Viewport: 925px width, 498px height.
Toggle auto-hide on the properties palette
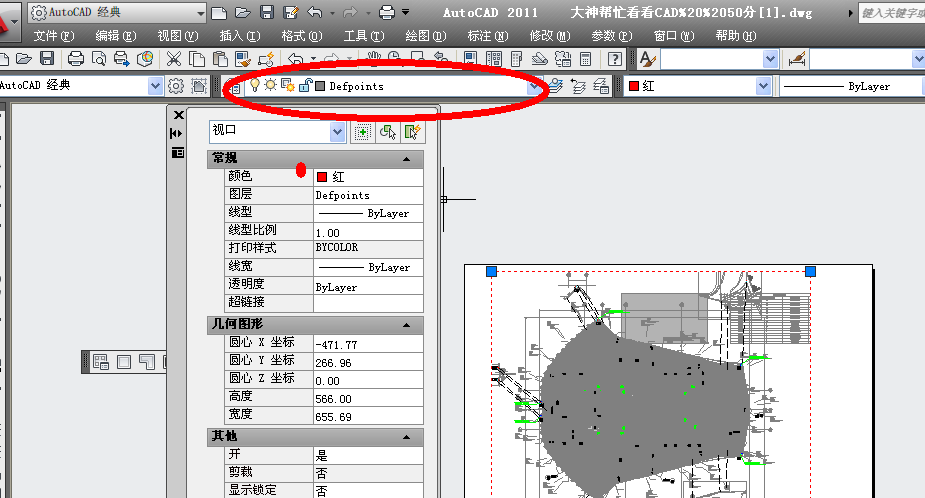click(x=176, y=134)
